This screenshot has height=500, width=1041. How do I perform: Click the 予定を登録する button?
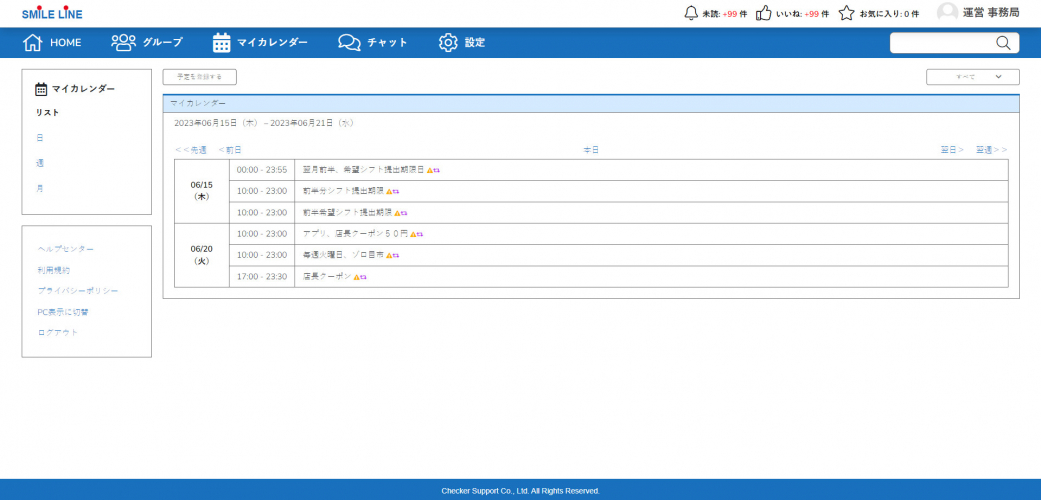point(200,77)
